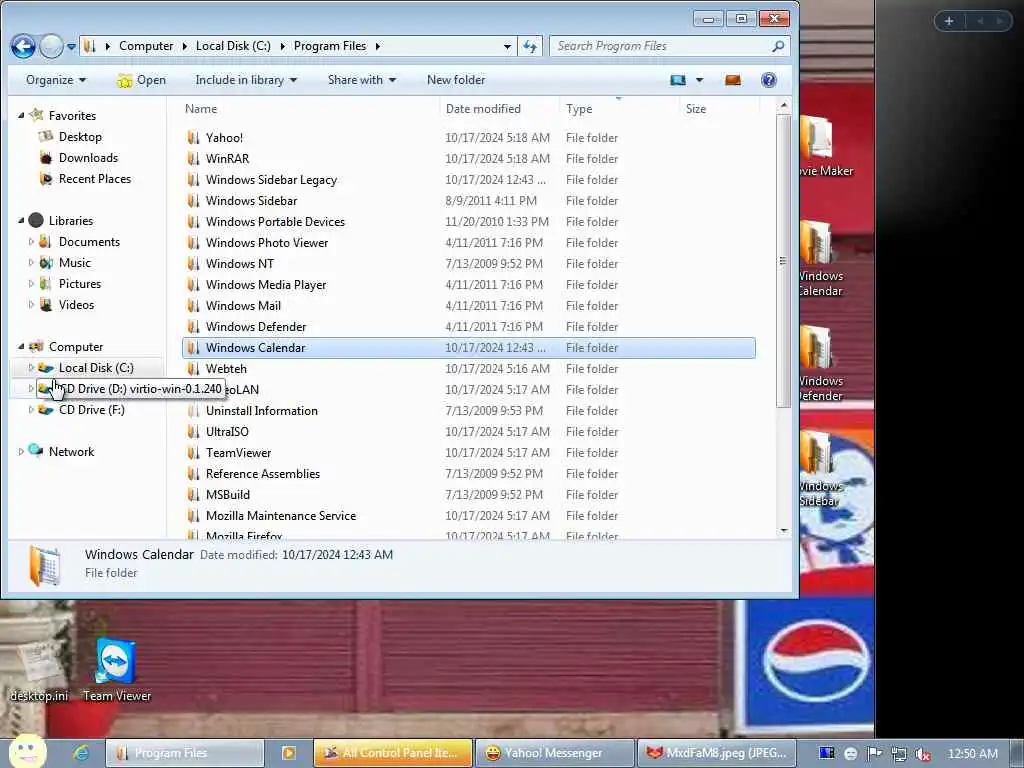Collapse the Favorites tree group
Image resolution: width=1024 pixels, height=768 pixels.
21,116
